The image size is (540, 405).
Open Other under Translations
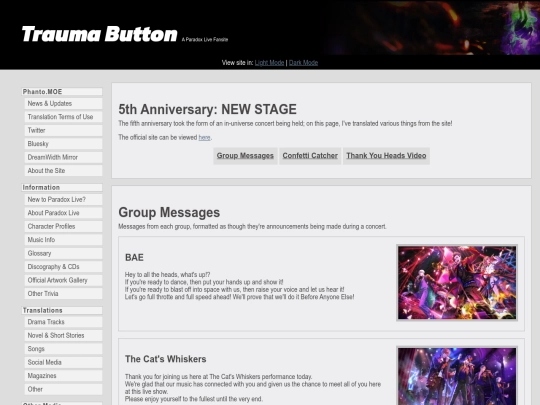(x=63, y=389)
